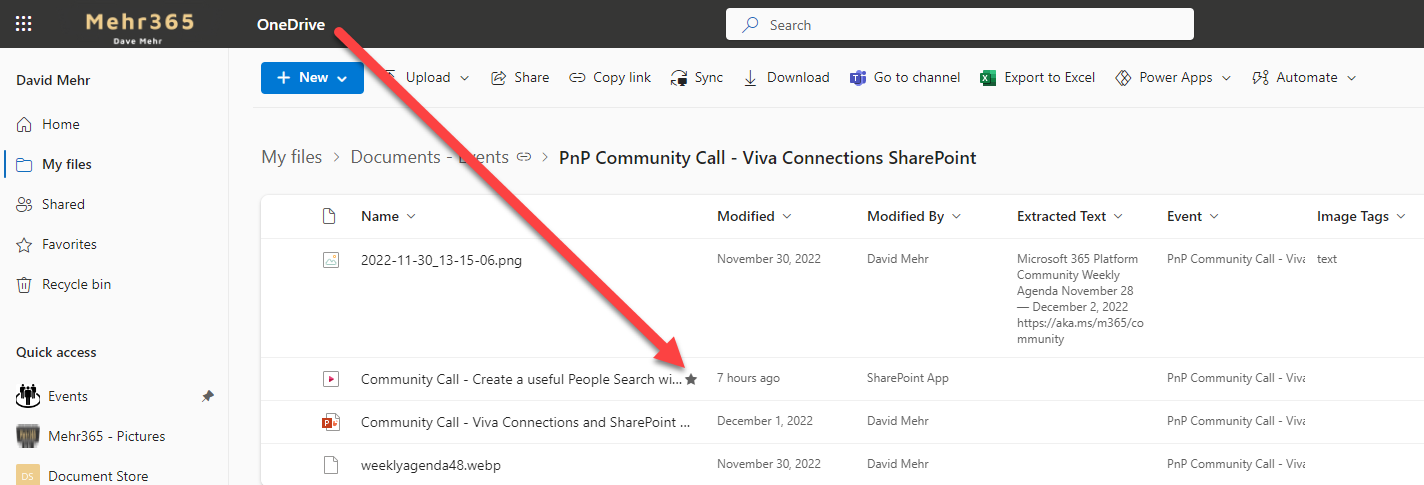Click into the Search box
1424x485 pixels.
pos(960,24)
